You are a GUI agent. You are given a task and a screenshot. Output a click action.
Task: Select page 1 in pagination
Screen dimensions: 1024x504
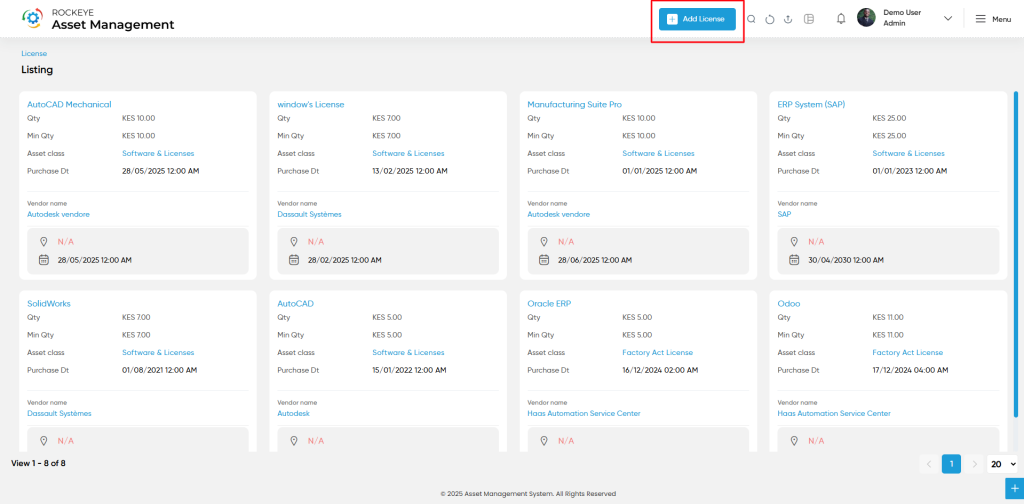tap(952, 464)
